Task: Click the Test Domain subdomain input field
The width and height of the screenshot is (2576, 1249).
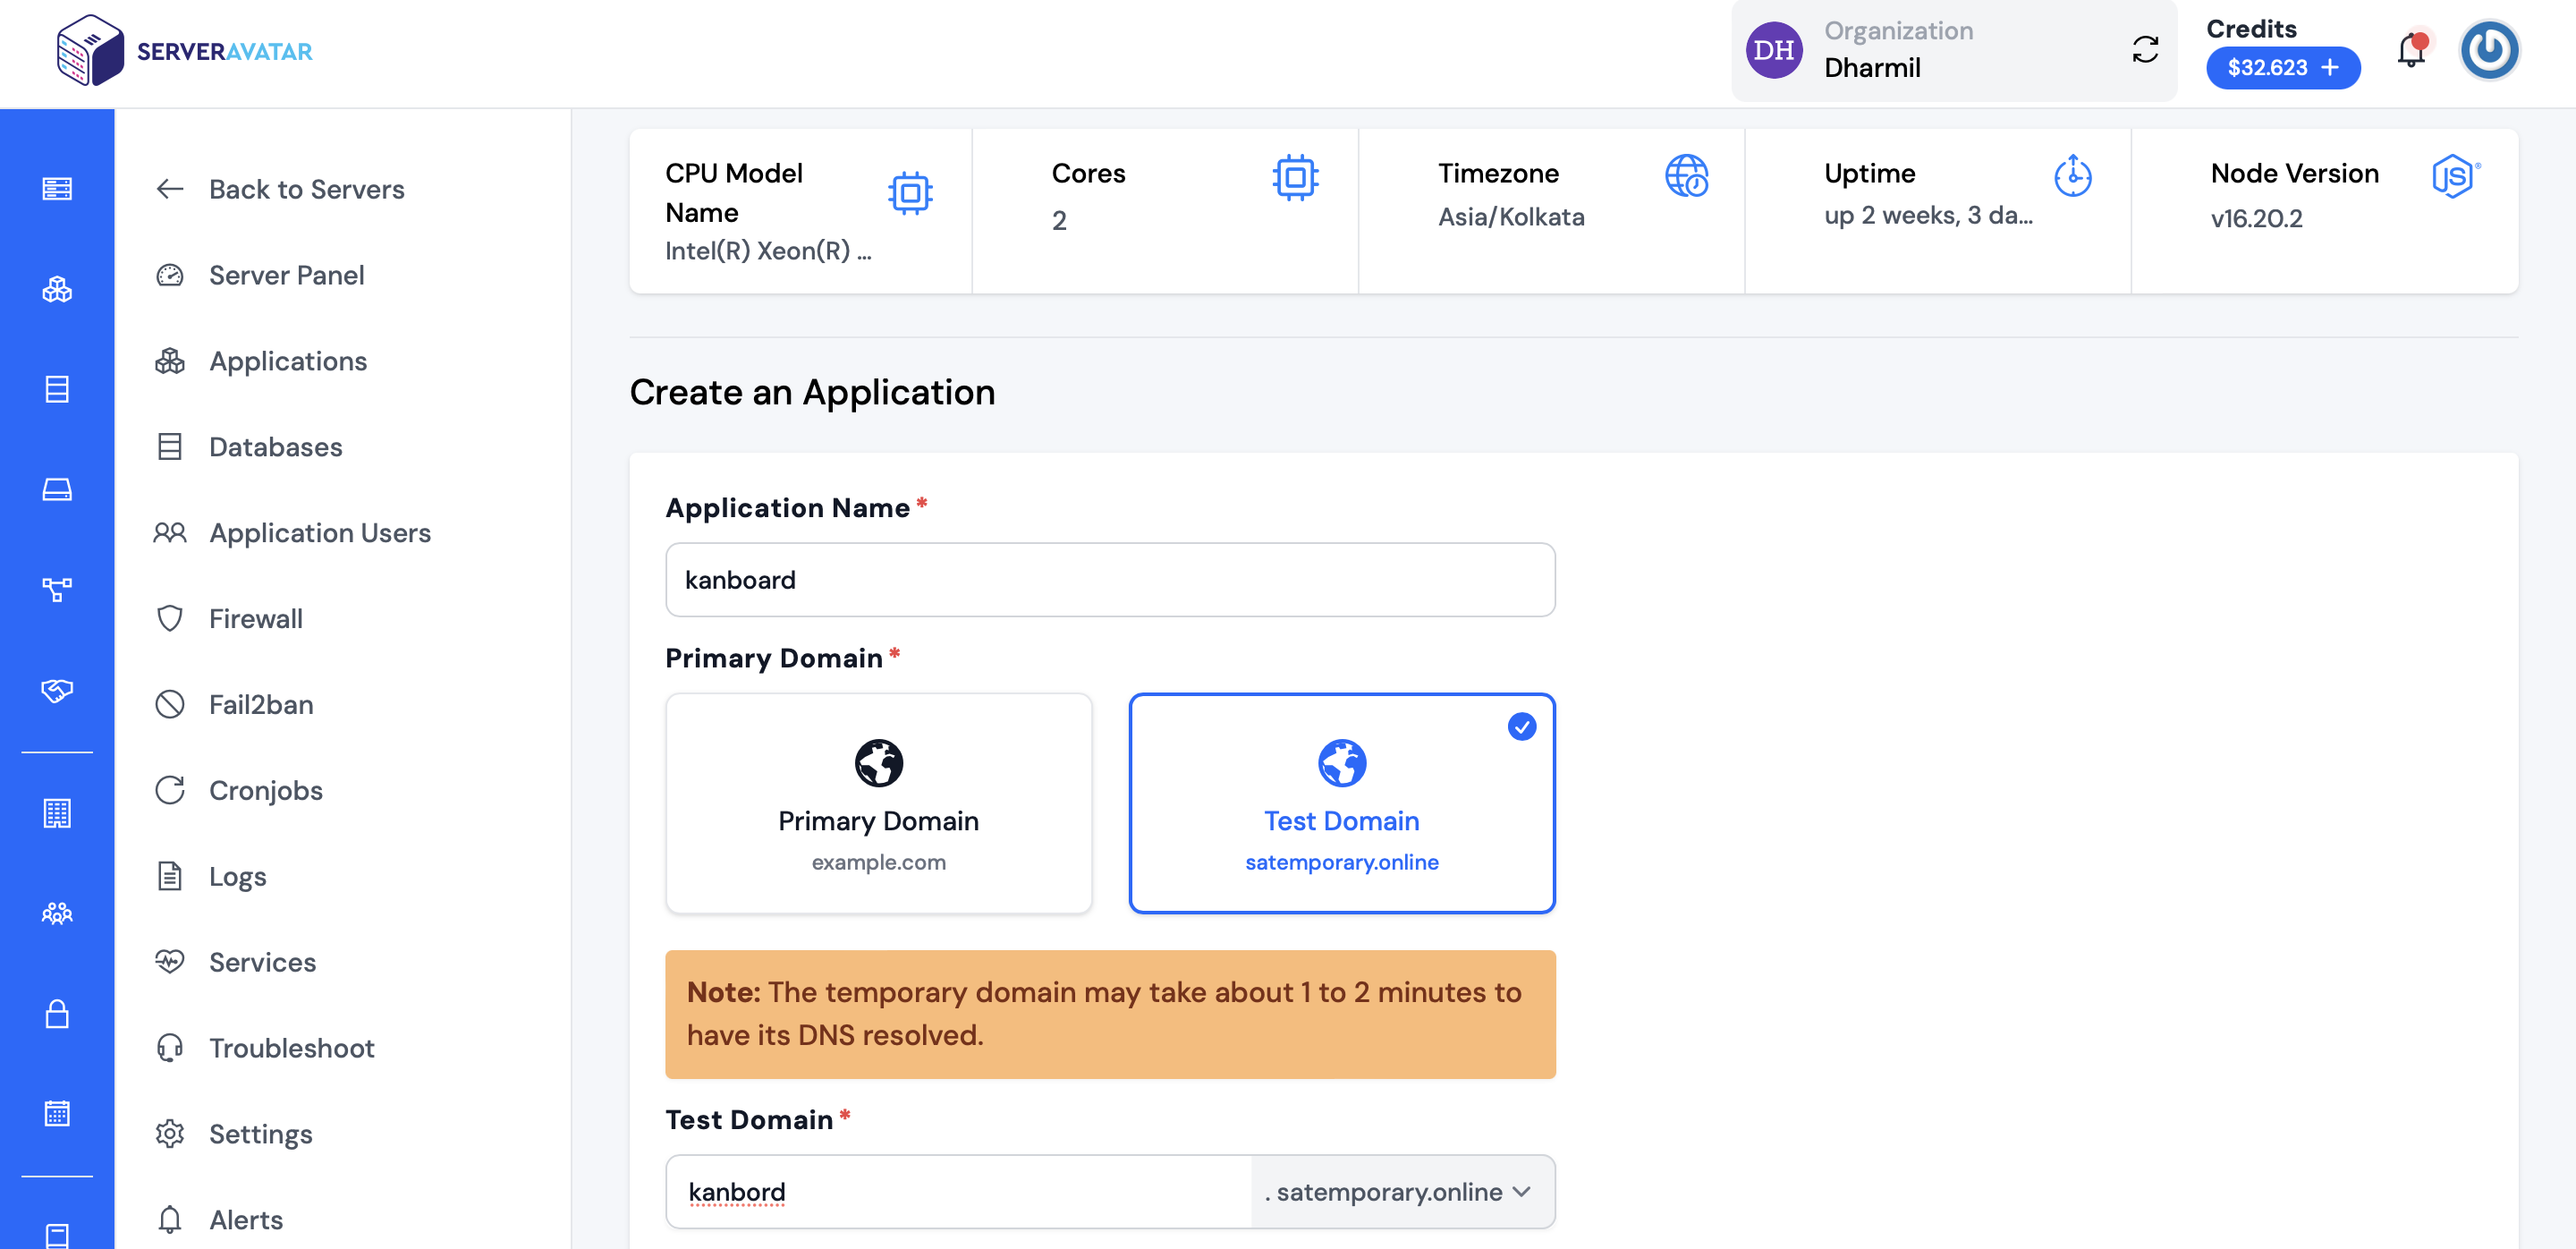Action: point(958,1192)
